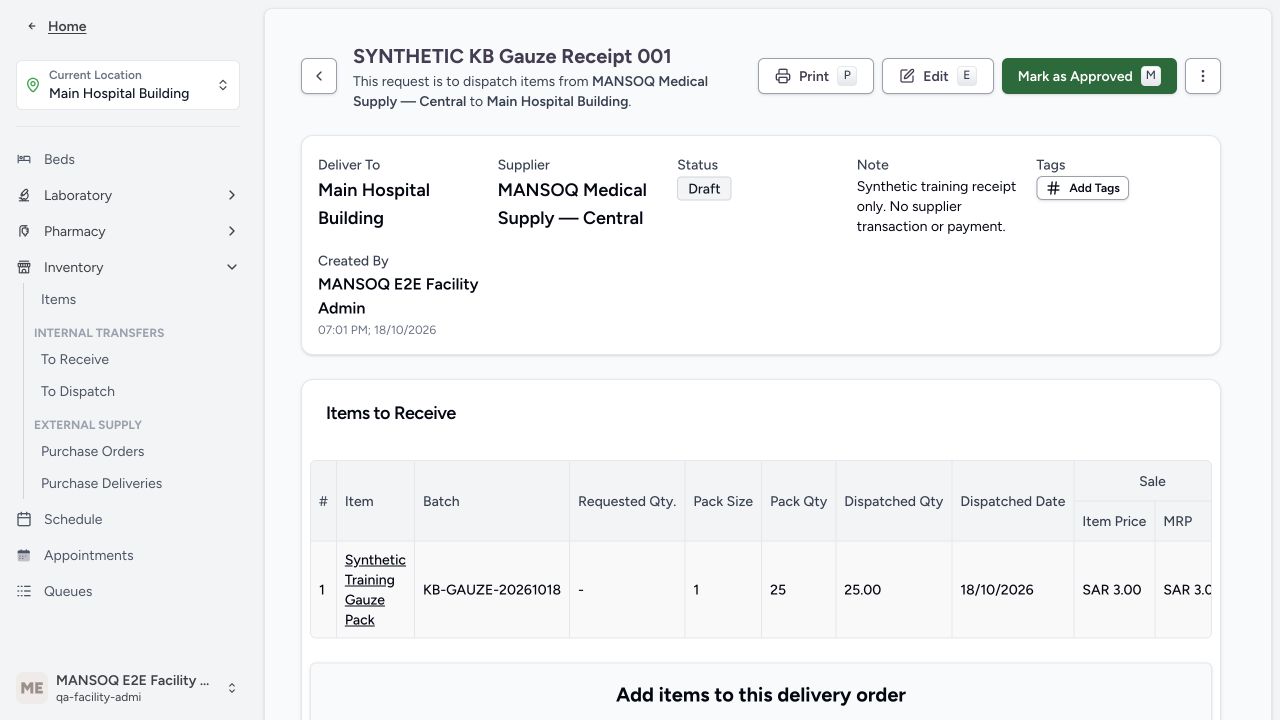Go to Purchase Orders
The image size is (1280, 720).
pyautogui.click(x=93, y=451)
